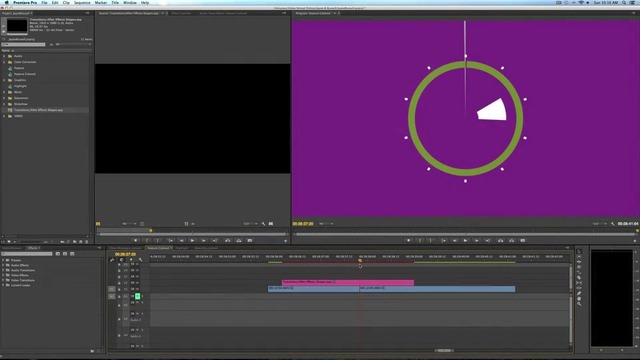Select the Ripple Edit tool
Screen dimensions: 640x360
point(579,262)
